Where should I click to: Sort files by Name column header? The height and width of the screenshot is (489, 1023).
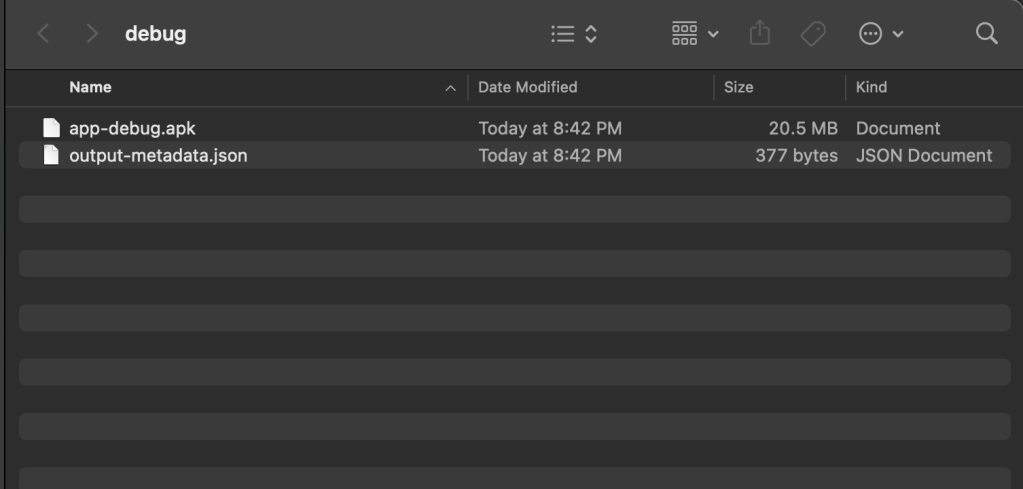point(90,87)
